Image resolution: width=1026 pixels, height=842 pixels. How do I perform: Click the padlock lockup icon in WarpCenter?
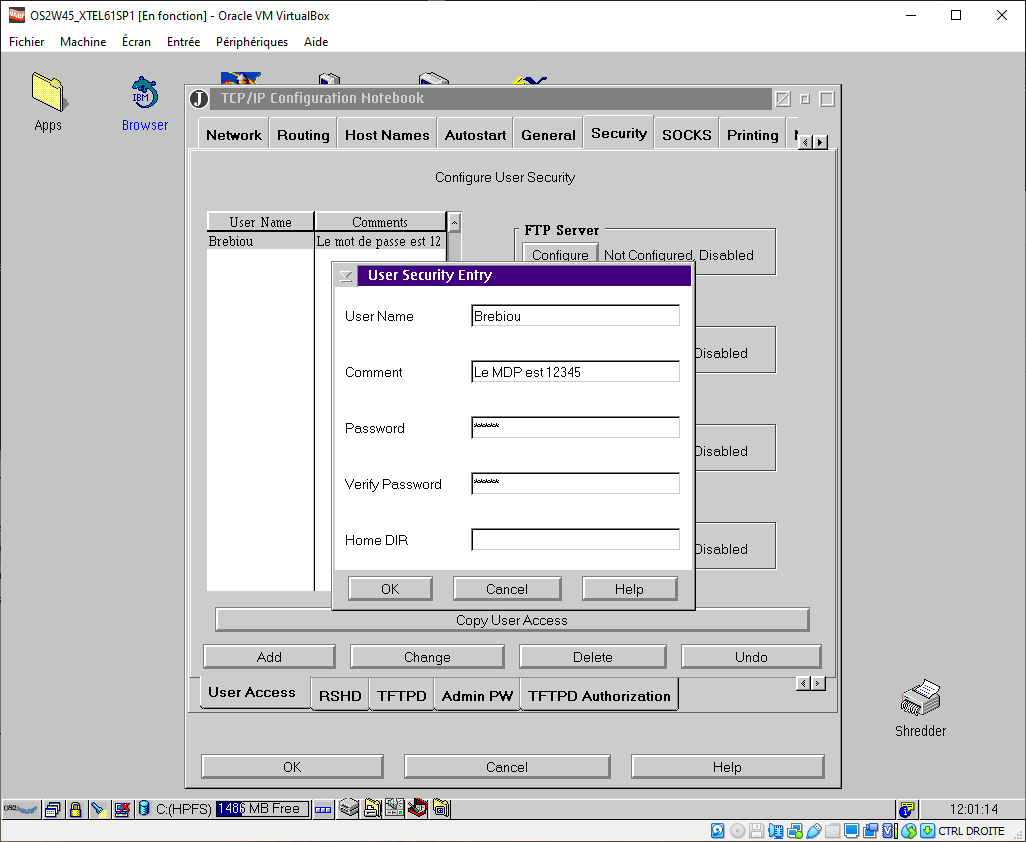tap(75, 809)
